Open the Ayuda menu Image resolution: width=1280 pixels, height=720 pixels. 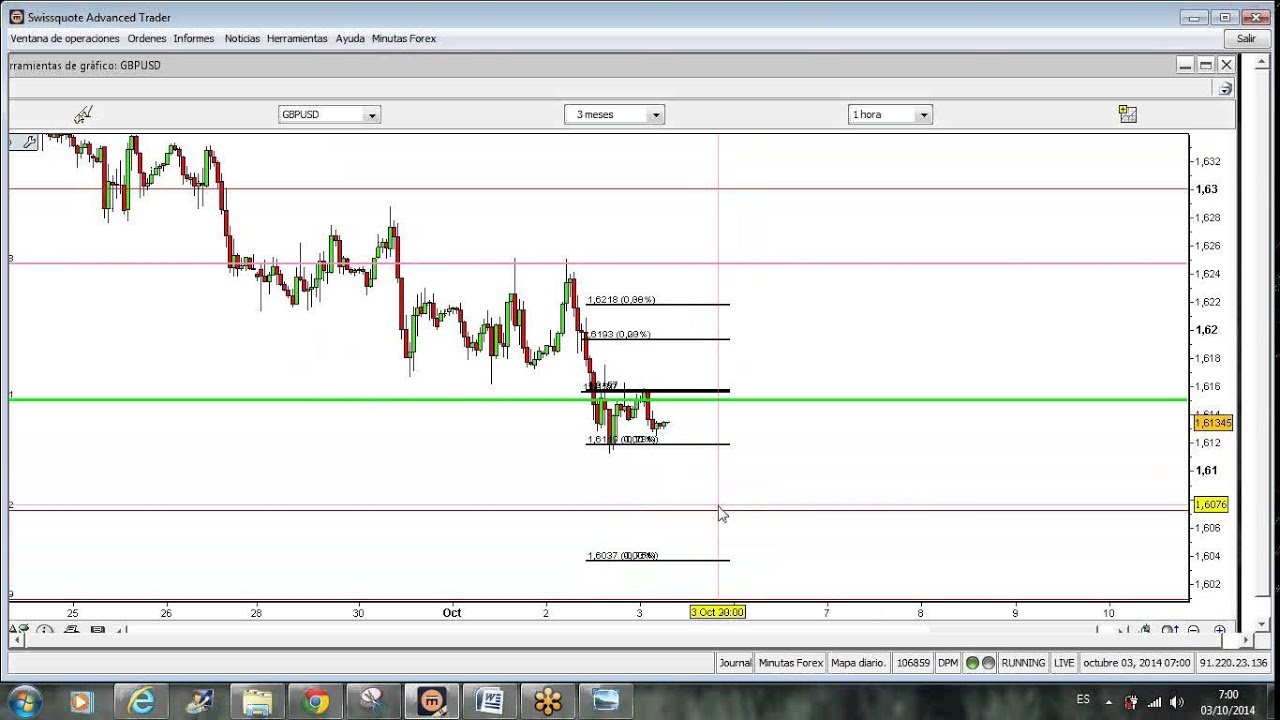coord(350,38)
